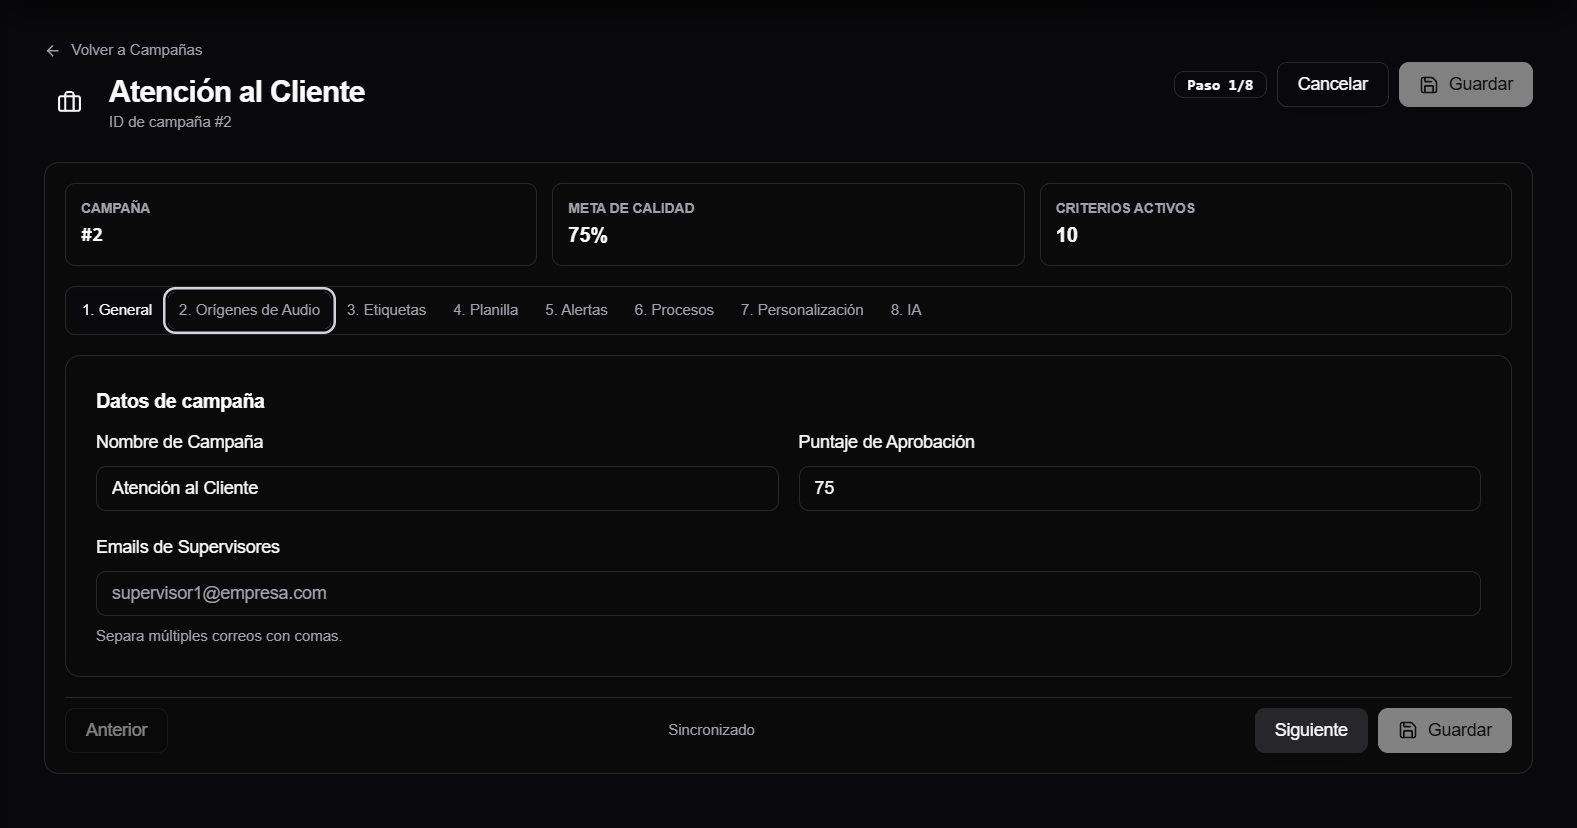The image size is (1577, 828).
Task: Go to the 5. Alertas tab
Action: click(x=576, y=310)
